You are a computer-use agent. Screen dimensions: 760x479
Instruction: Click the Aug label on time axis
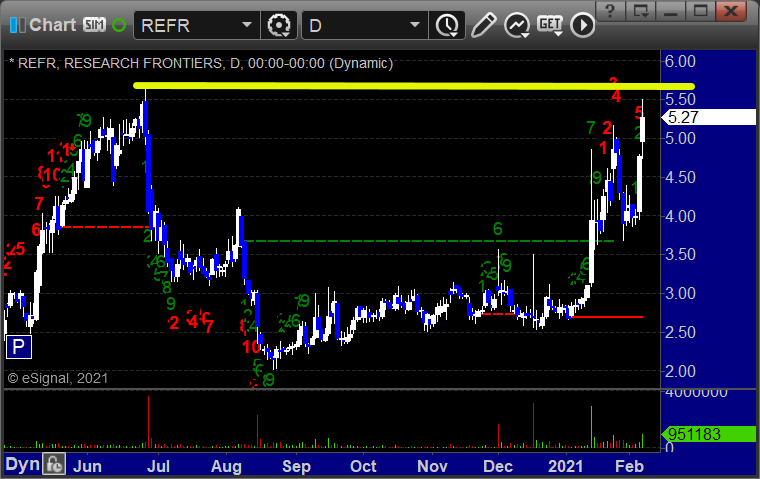(226, 466)
